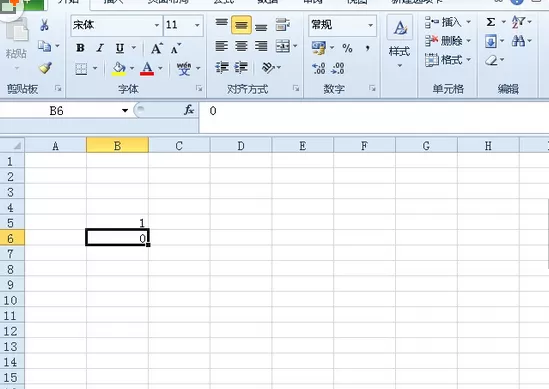Toggle bold formatting

[80, 48]
